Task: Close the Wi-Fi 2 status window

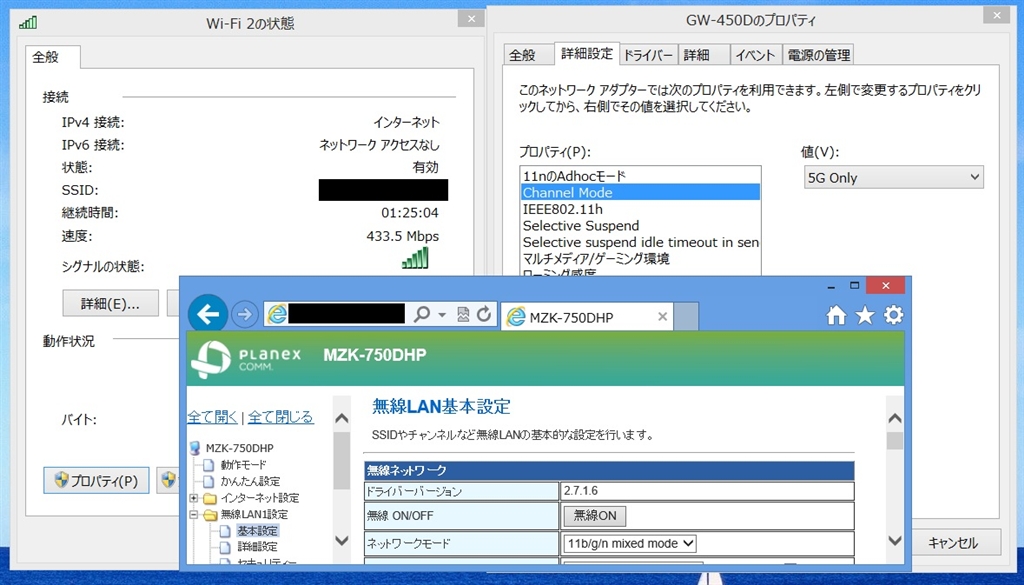Action: (471, 19)
